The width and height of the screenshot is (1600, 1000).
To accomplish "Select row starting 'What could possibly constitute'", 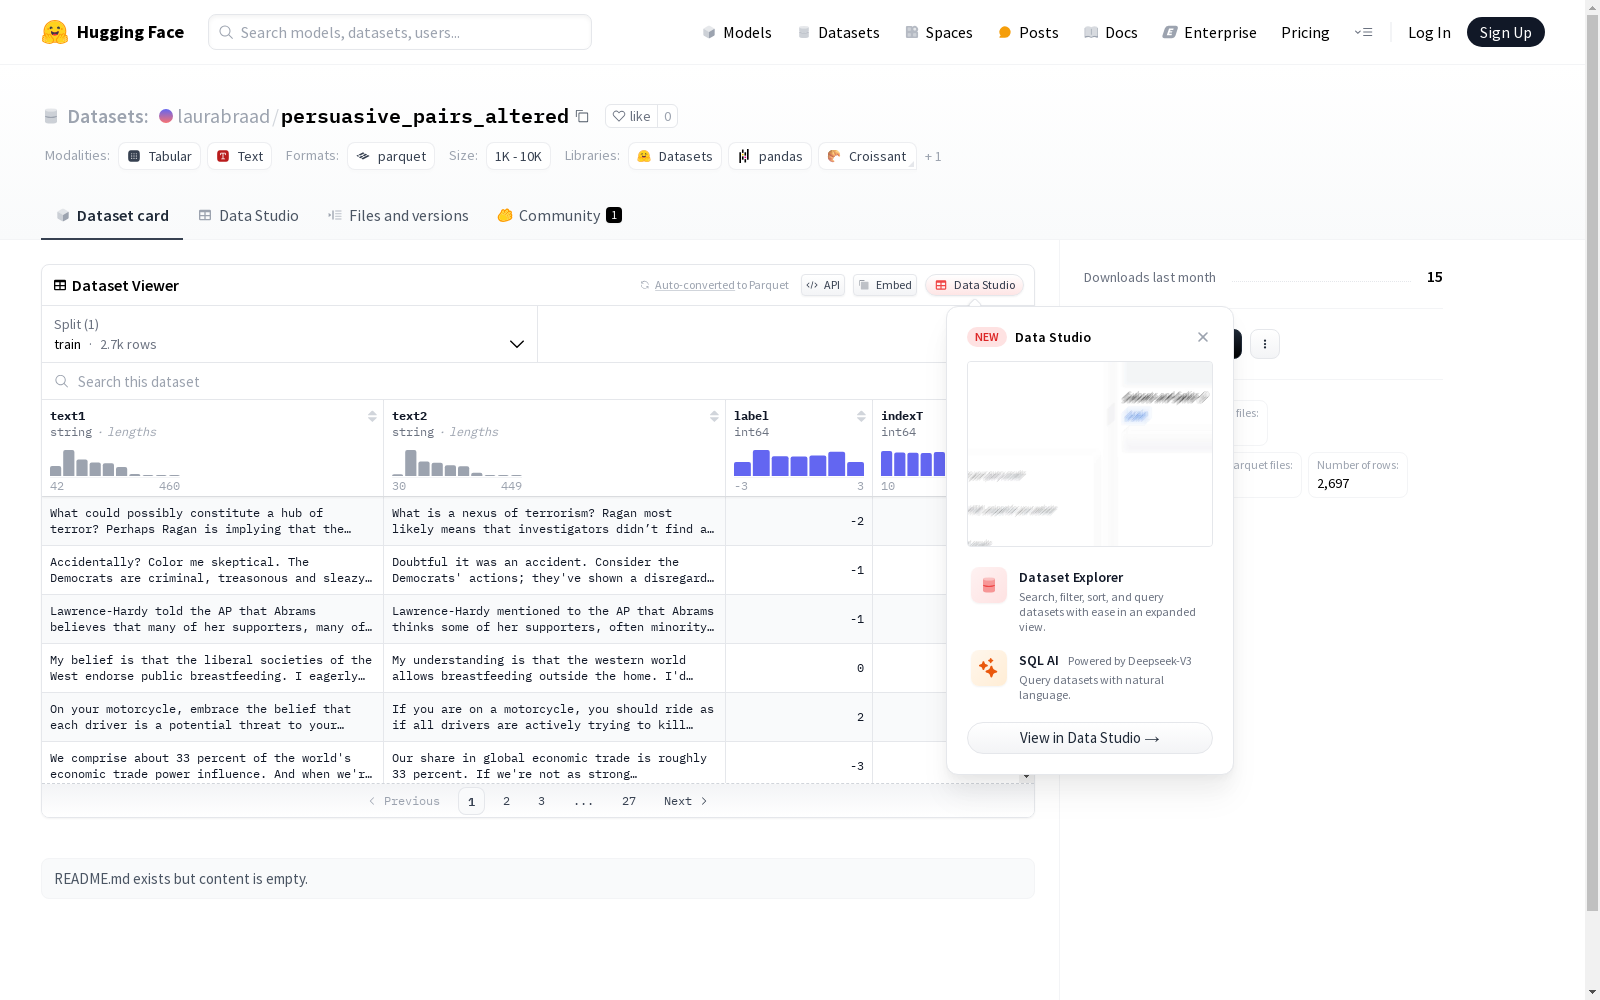I will pos(538,521).
